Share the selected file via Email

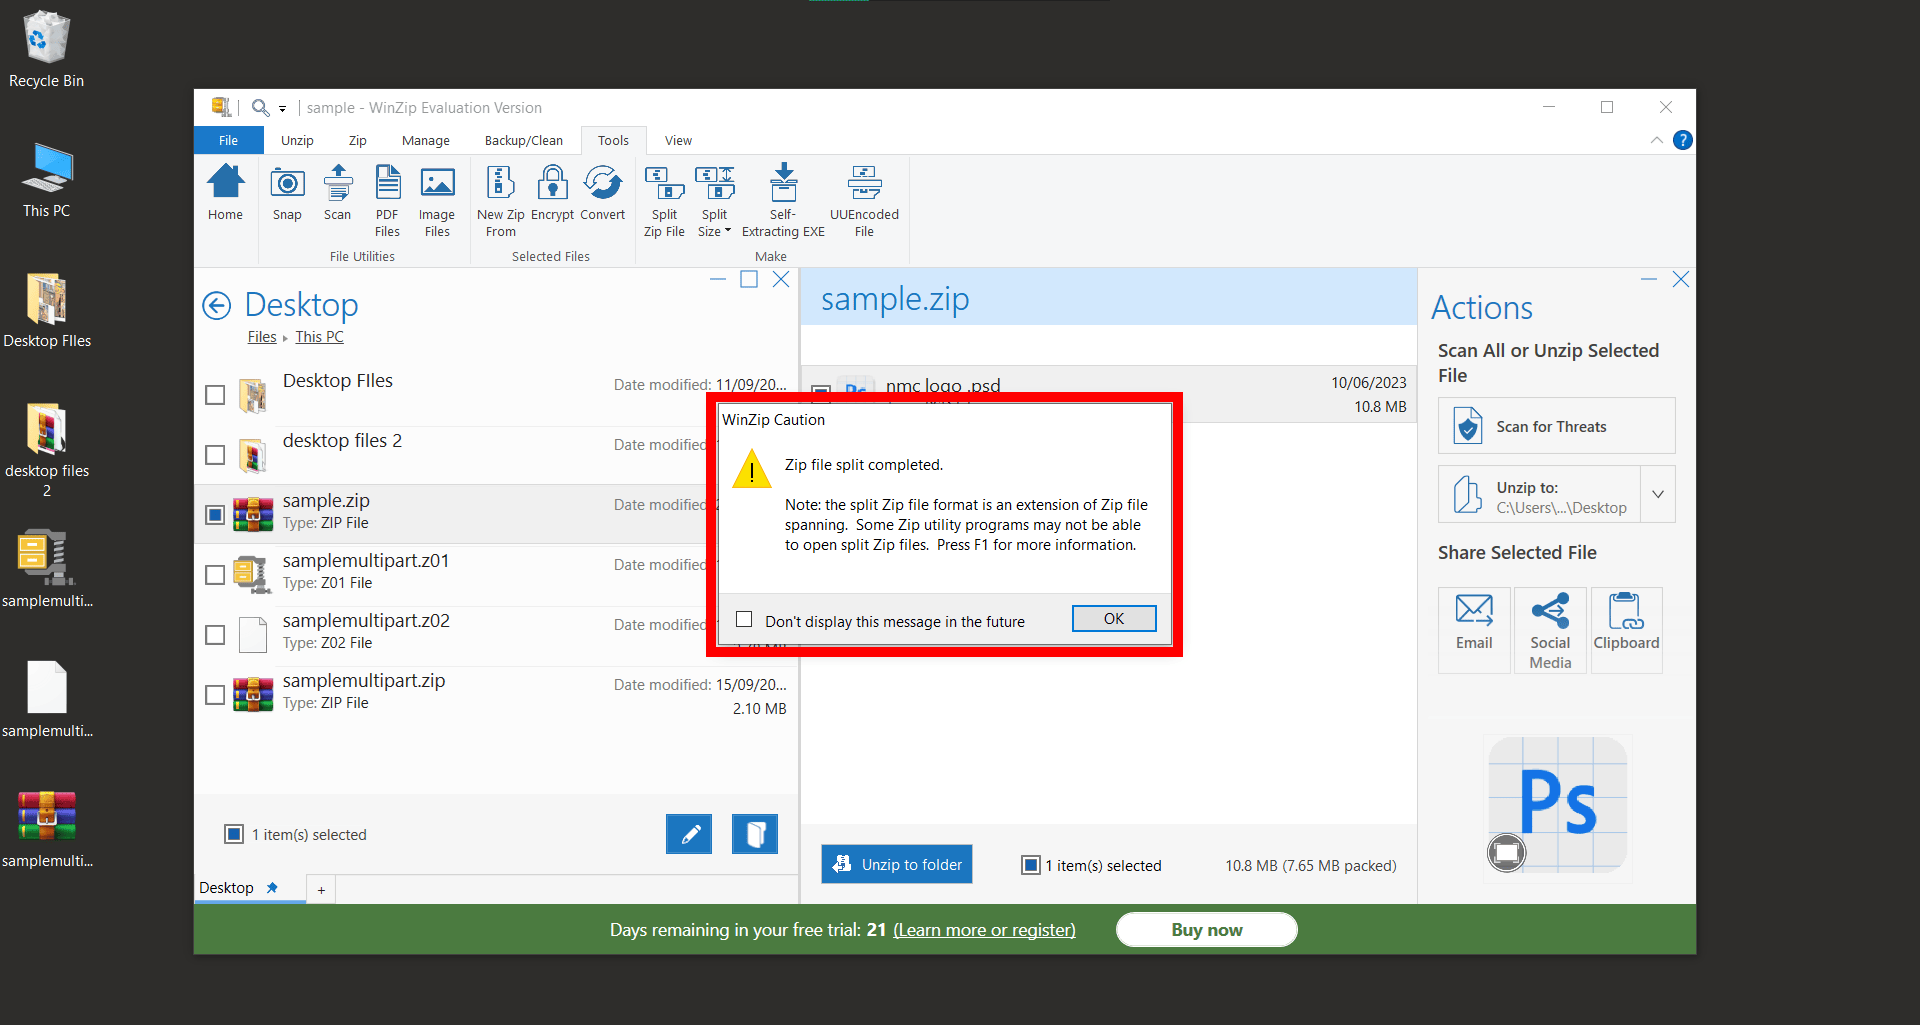[1474, 628]
